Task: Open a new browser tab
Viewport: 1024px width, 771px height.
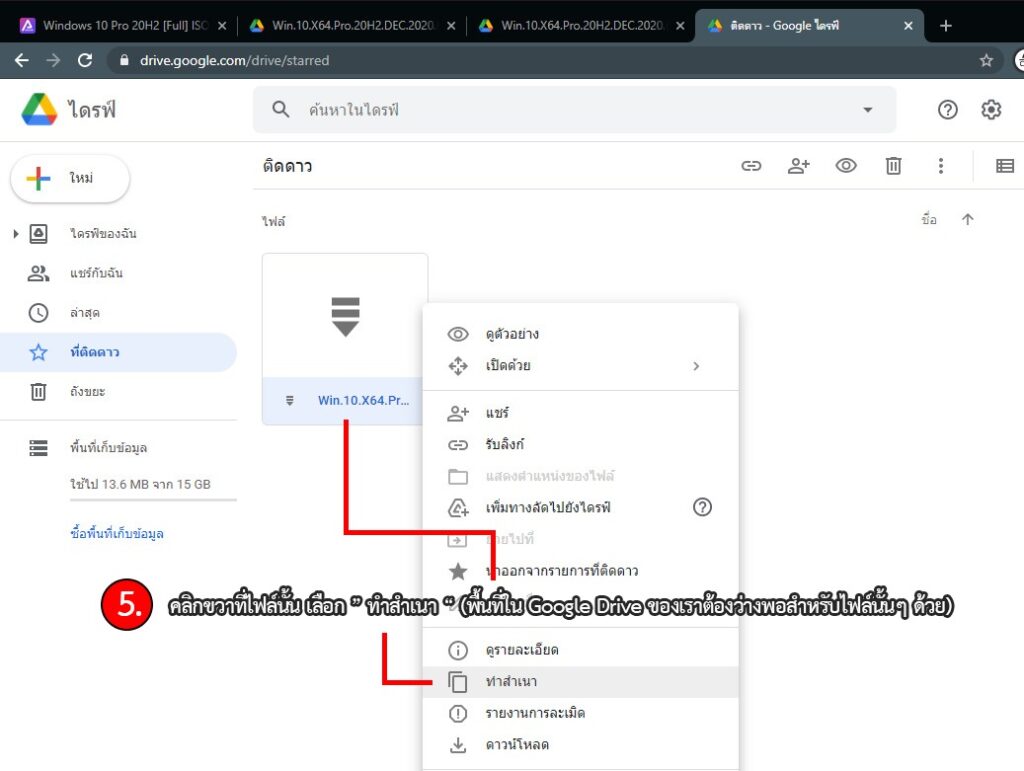Action: [x=946, y=25]
